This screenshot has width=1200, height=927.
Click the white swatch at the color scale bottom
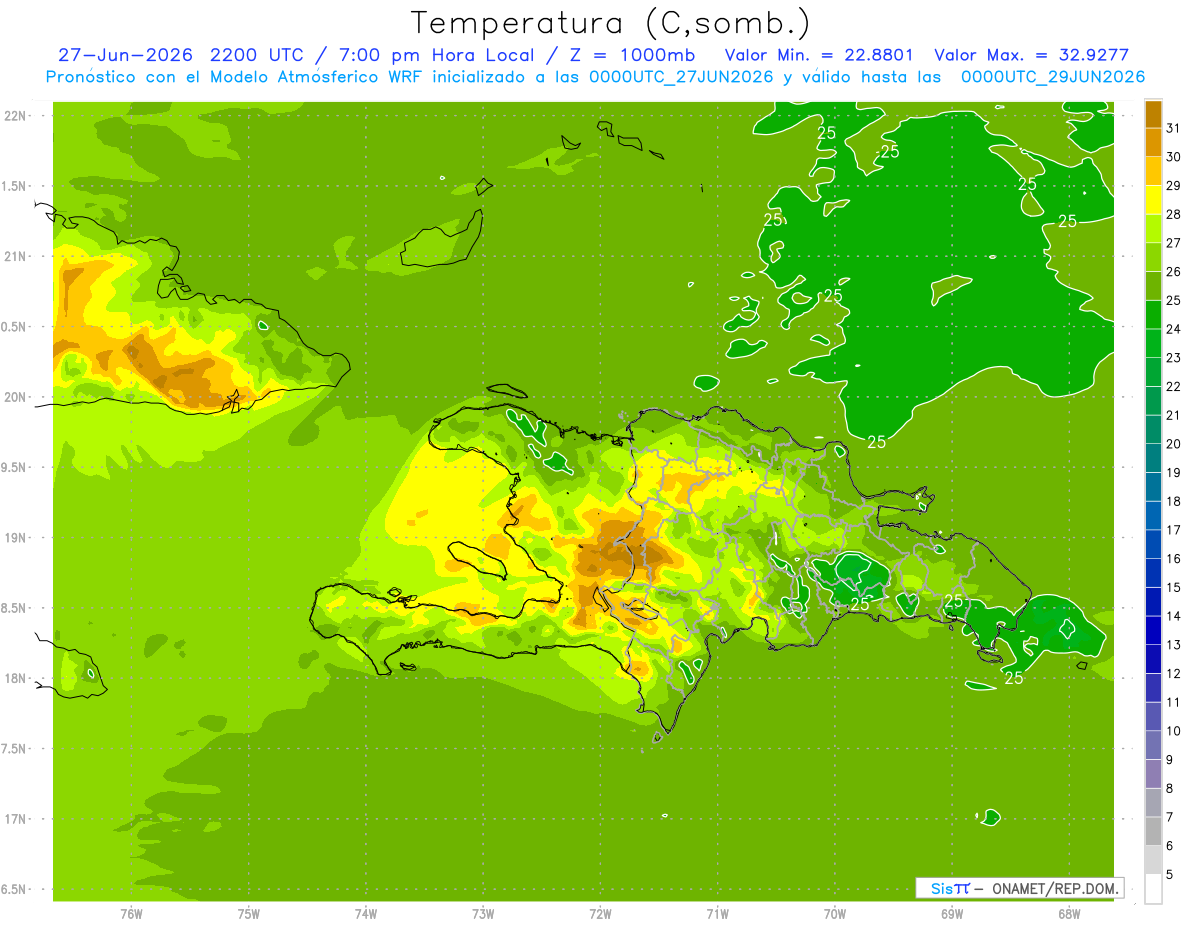click(1153, 889)
